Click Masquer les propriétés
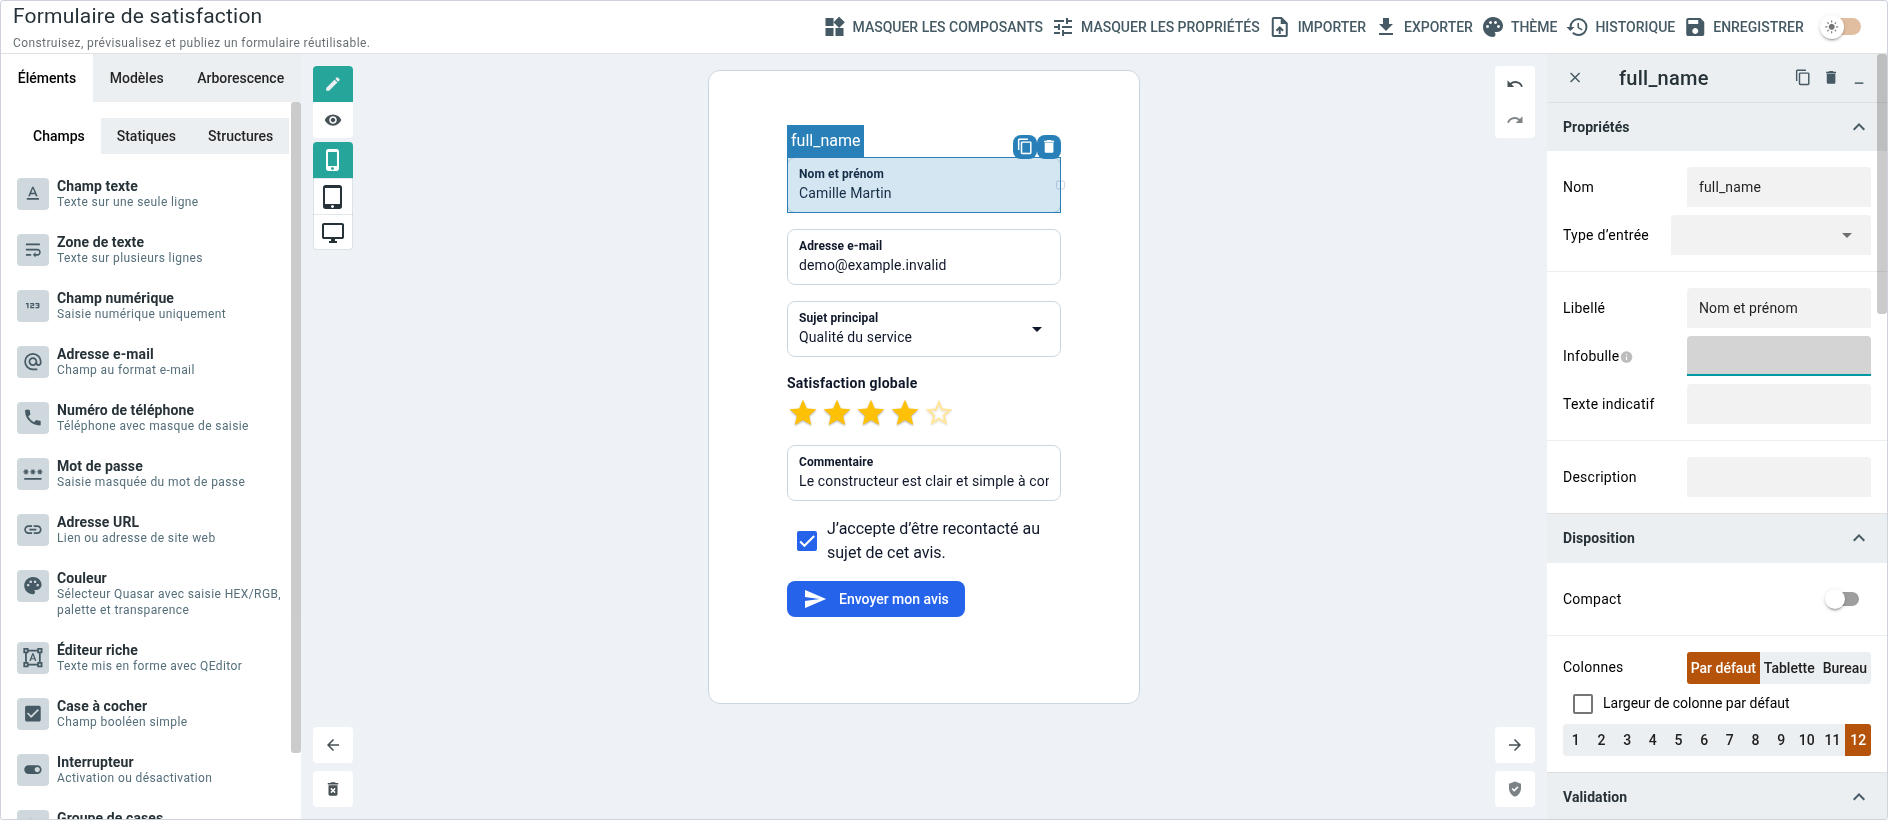This screenshot has height=820, width=1888. coord(1156,27)
